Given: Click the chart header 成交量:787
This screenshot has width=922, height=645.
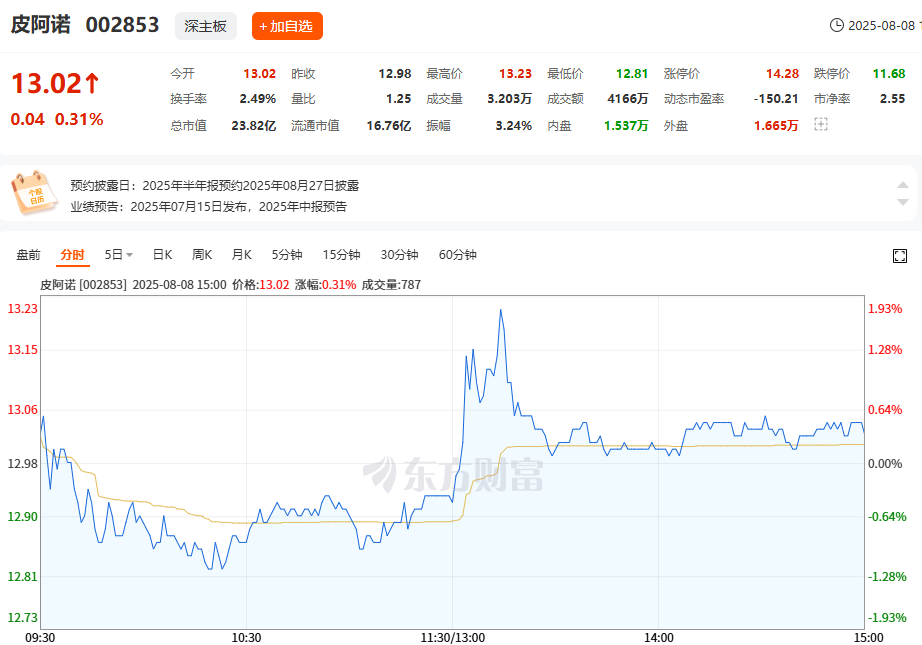Looking at the screenshot, I should (391, 285).
